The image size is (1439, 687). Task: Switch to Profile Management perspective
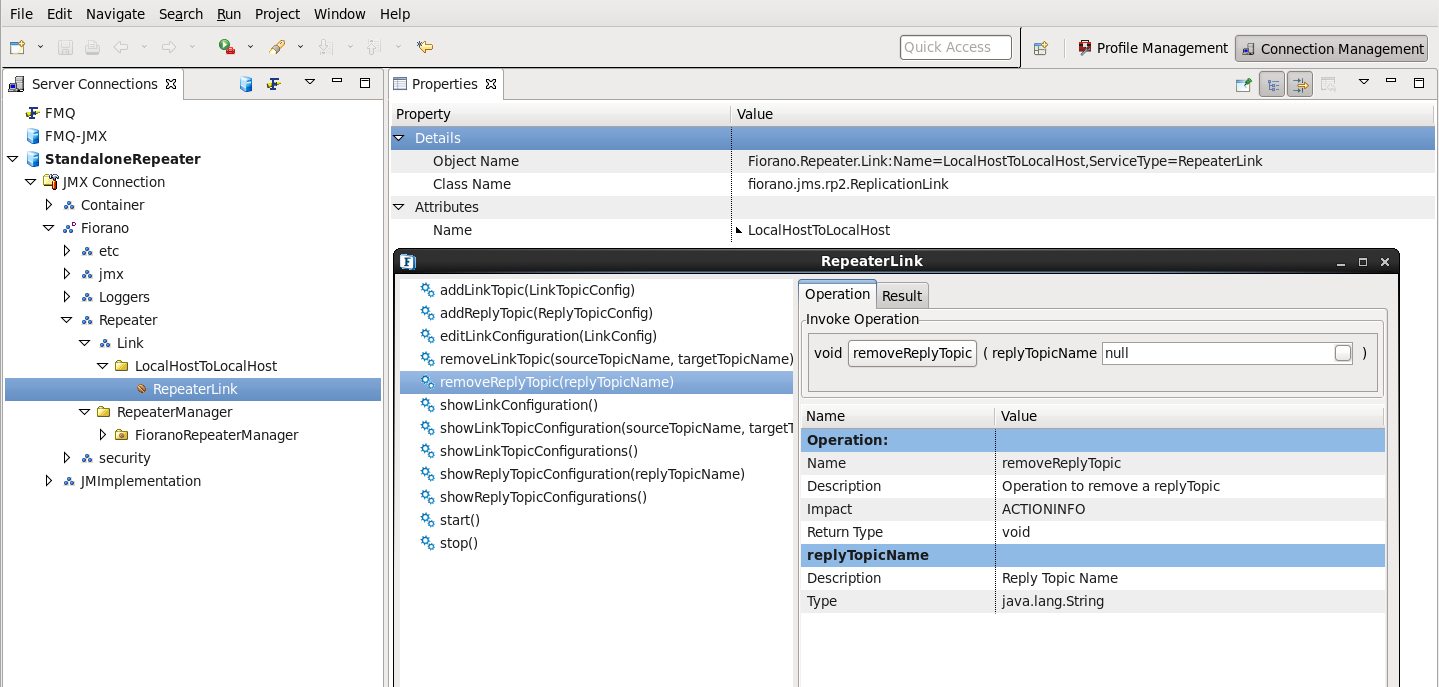pos(1152,48)
